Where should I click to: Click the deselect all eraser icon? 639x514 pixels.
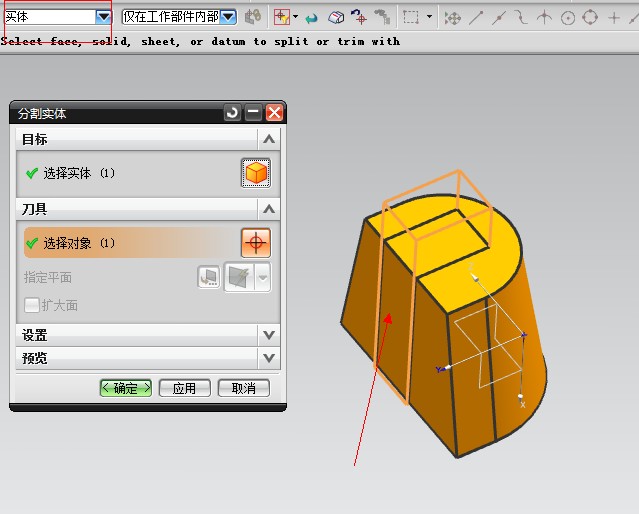coord(336,18)
